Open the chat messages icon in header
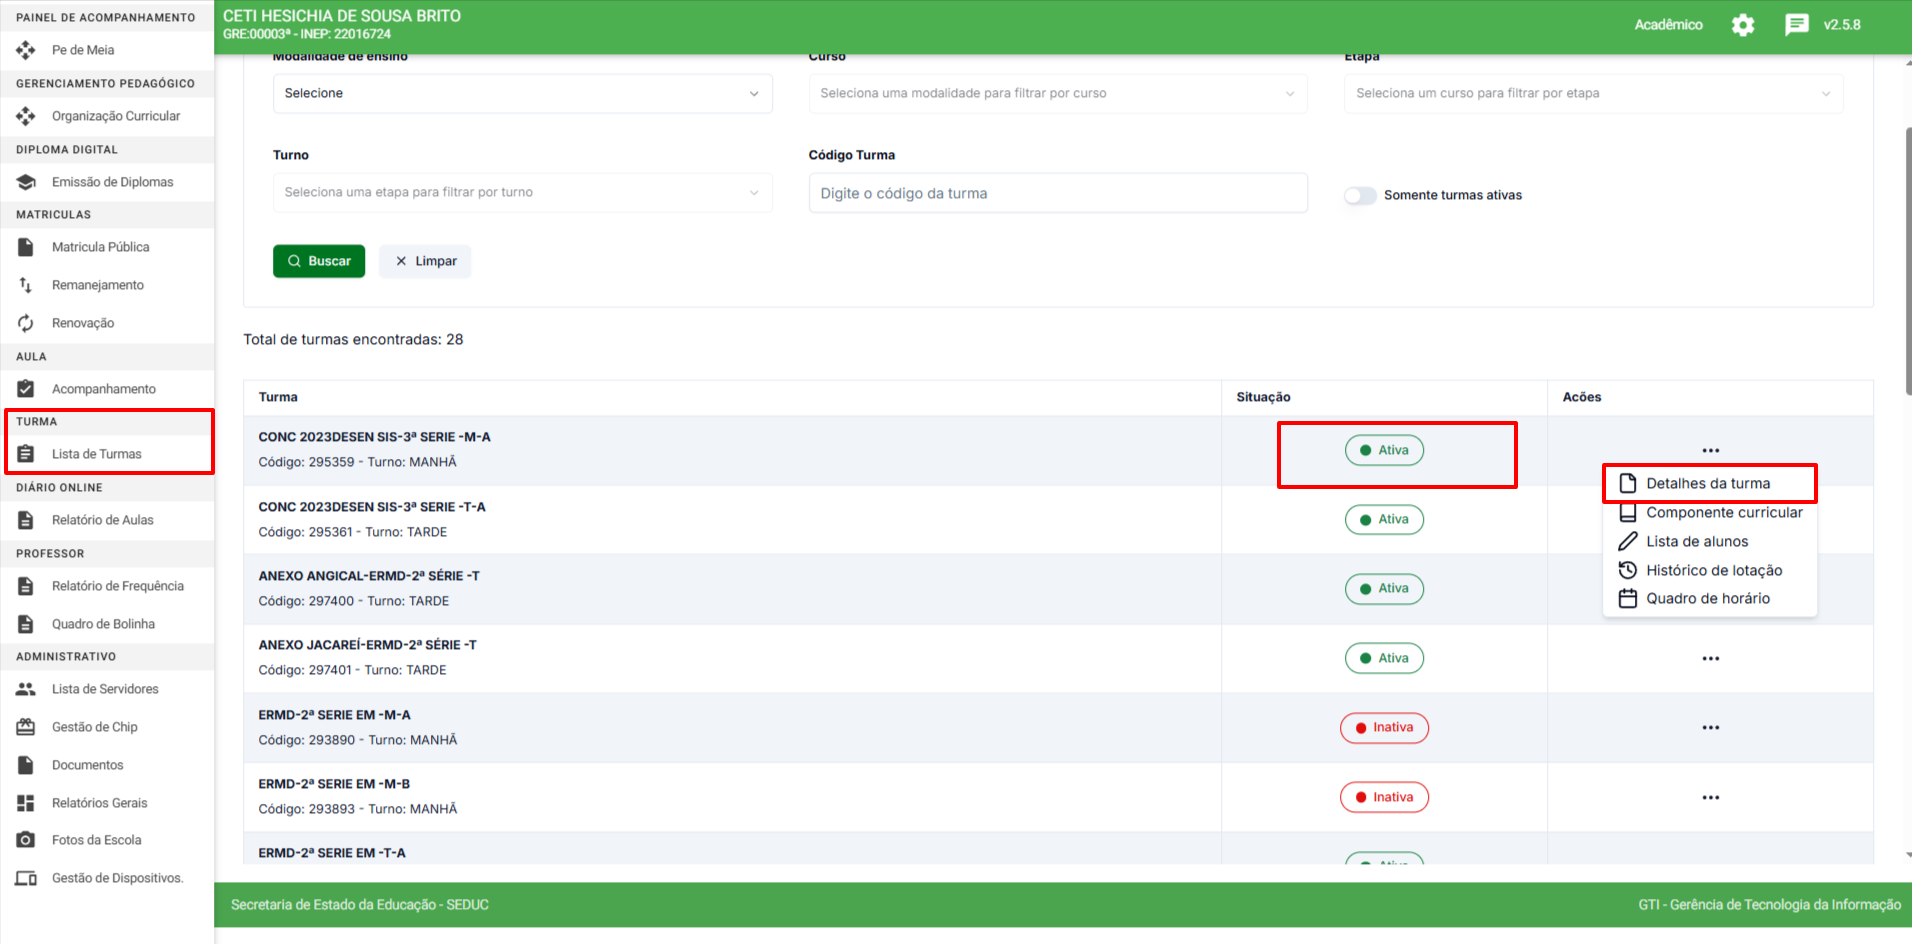Screen dimensions: 1912x944 point(1796,25)
